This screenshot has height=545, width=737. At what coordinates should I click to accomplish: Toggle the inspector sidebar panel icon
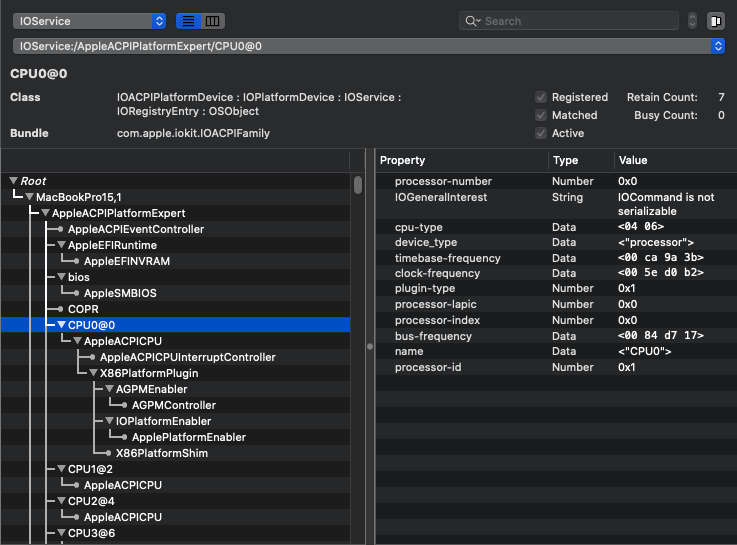(715, 21)
